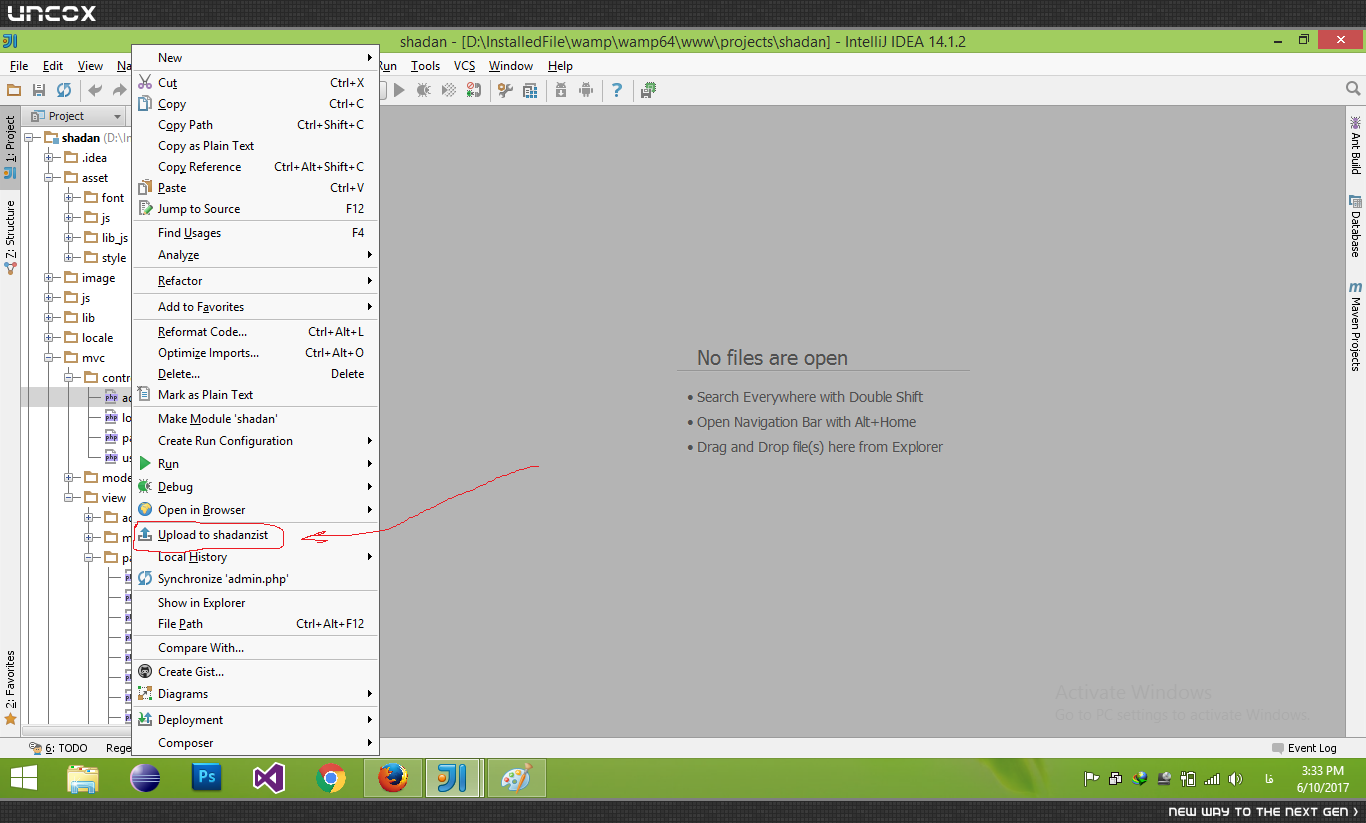Click the Help question mark toolbar icon
The image size is (1366, 823).
coord(617,90)
